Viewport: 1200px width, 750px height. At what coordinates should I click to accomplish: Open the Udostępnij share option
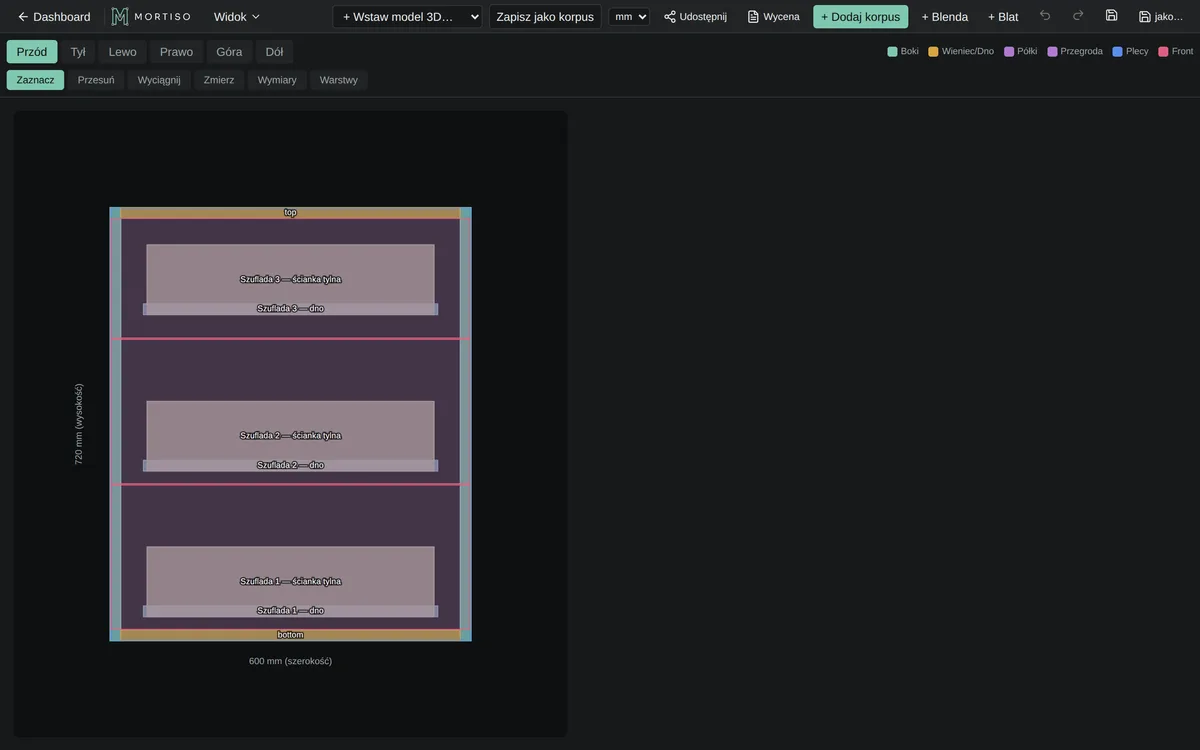pos(695,16)
